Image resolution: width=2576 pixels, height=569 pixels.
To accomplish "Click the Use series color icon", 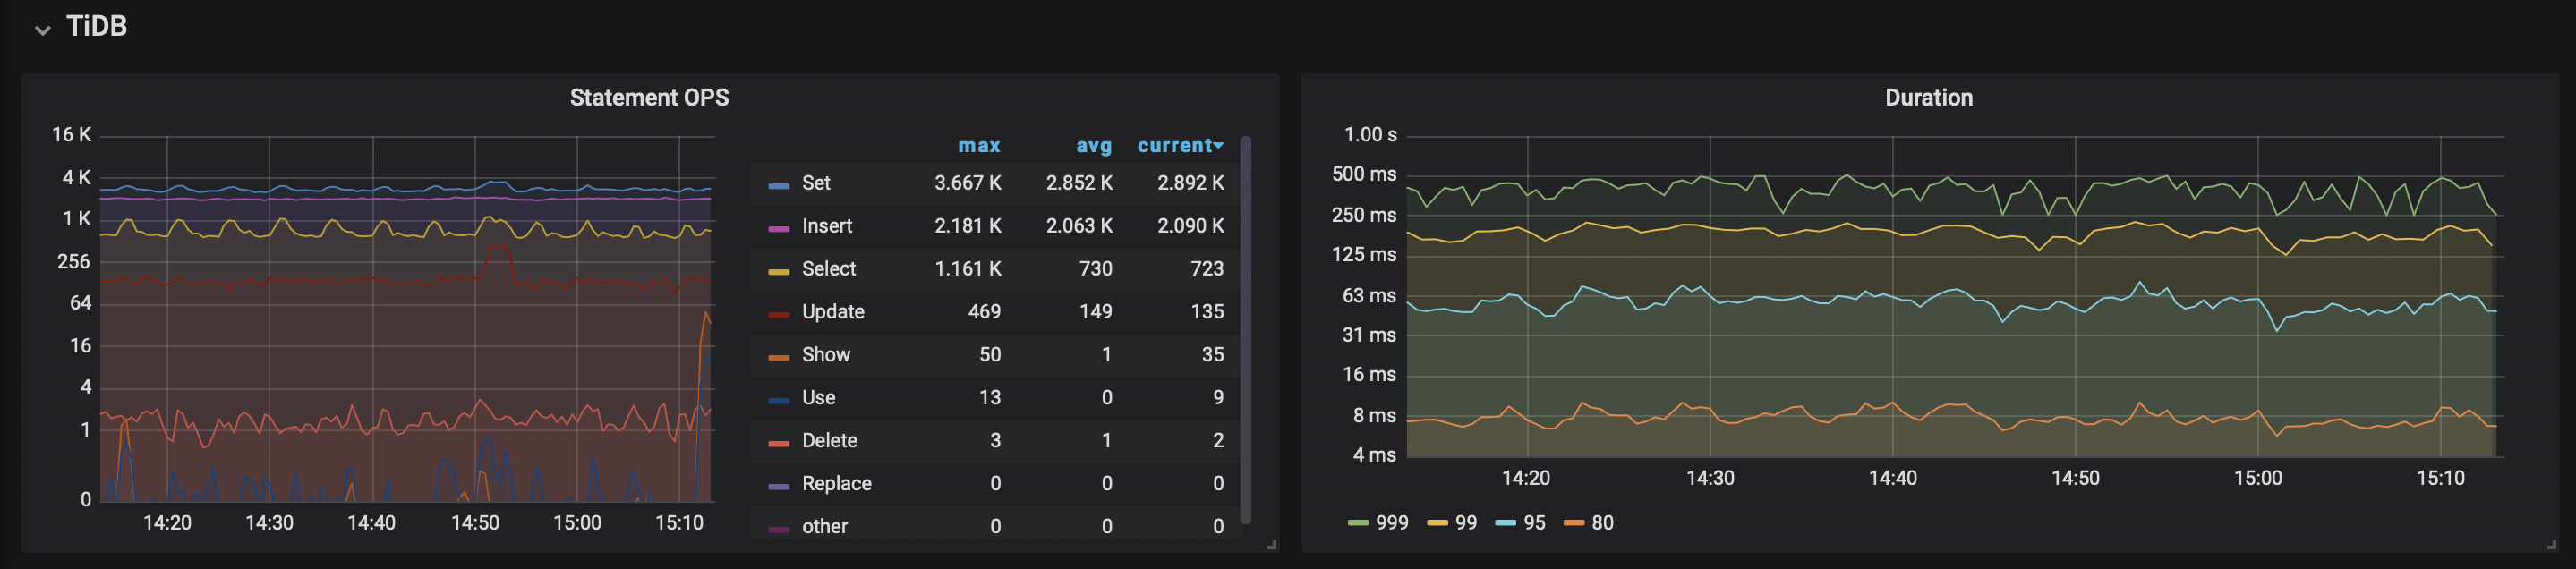I will 778,400.
